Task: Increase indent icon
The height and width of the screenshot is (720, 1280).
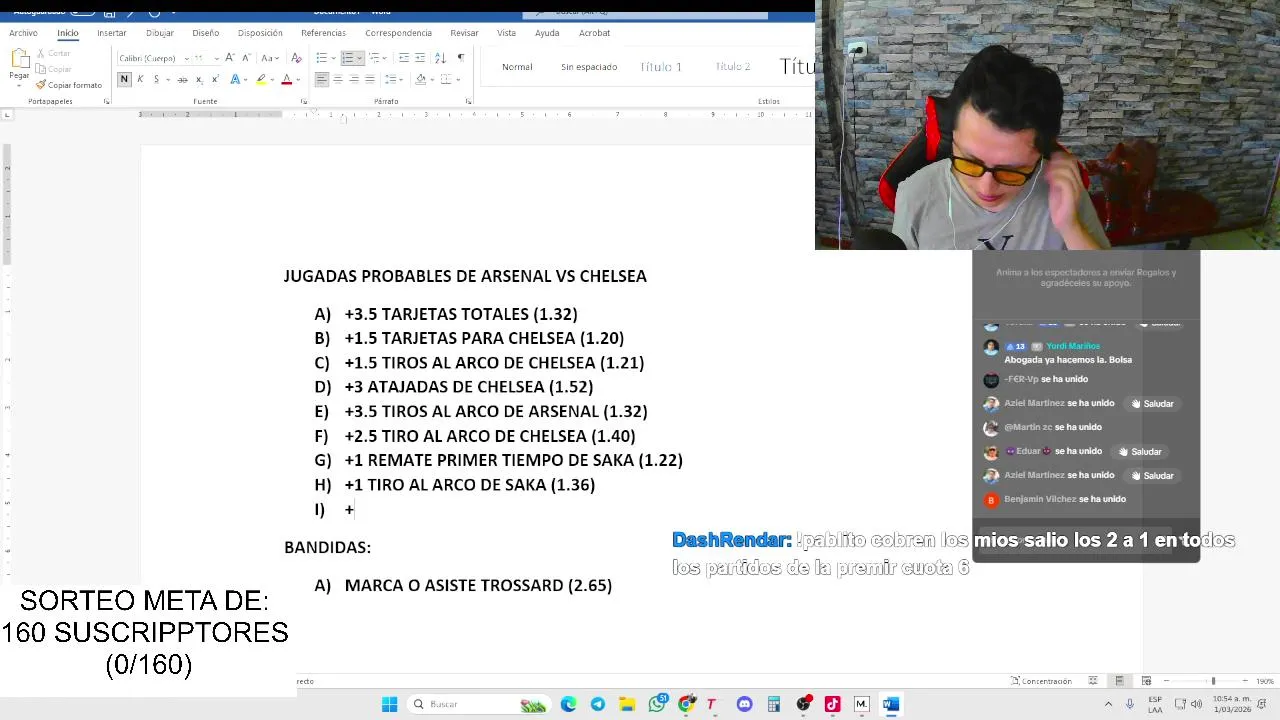Action: 420,57
